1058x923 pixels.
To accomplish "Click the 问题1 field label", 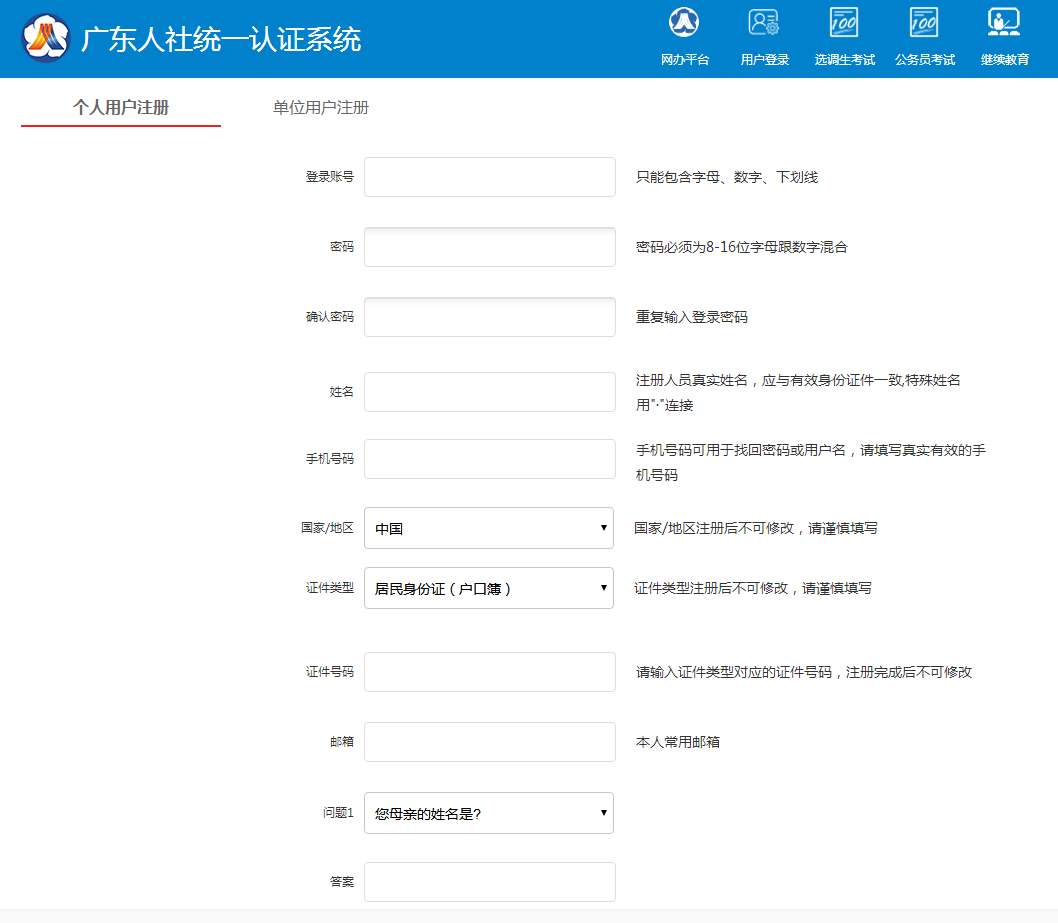I will click(x=338, y=813).
